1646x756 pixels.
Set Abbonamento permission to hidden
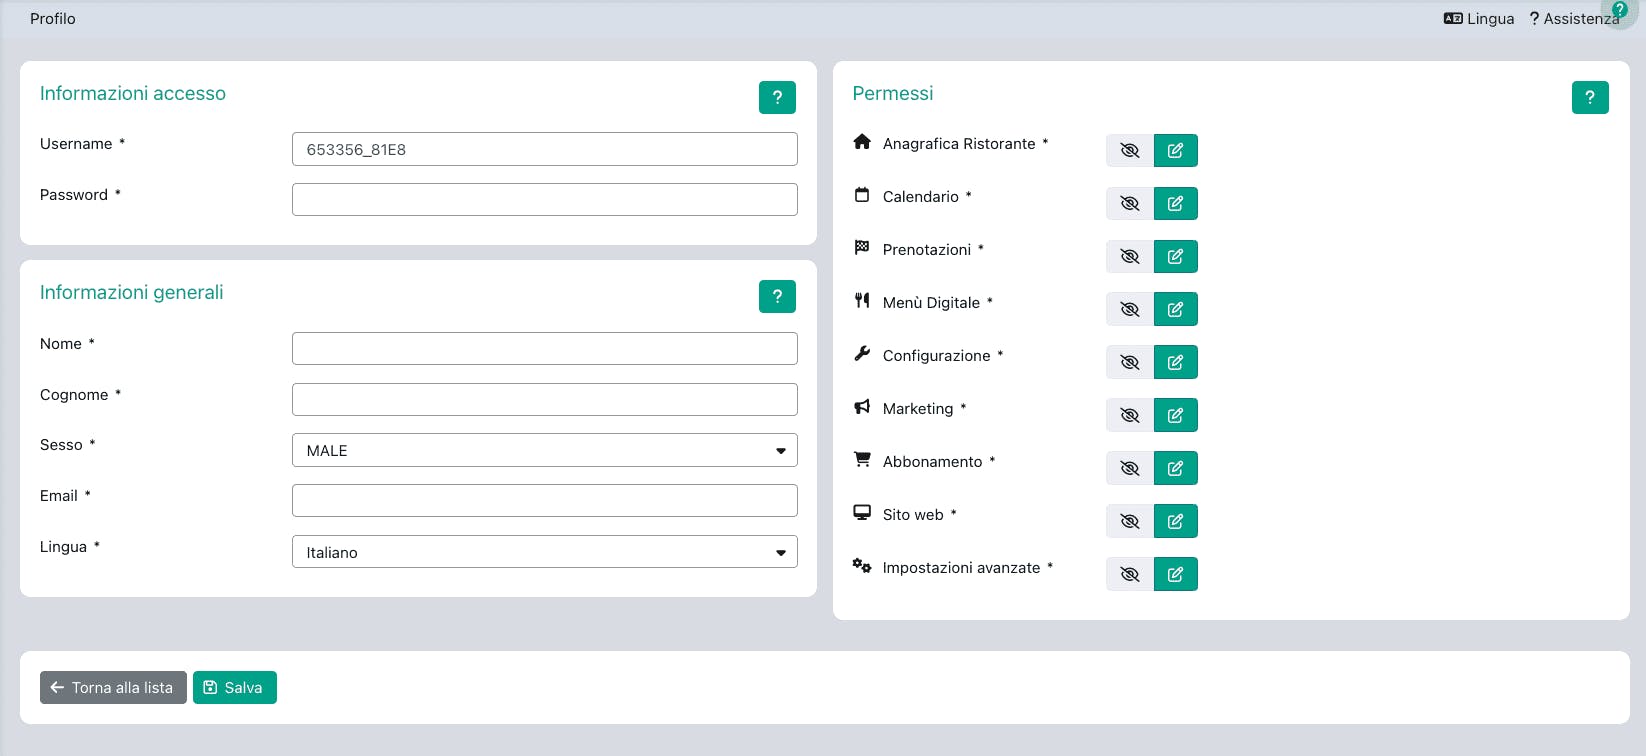1130,469
